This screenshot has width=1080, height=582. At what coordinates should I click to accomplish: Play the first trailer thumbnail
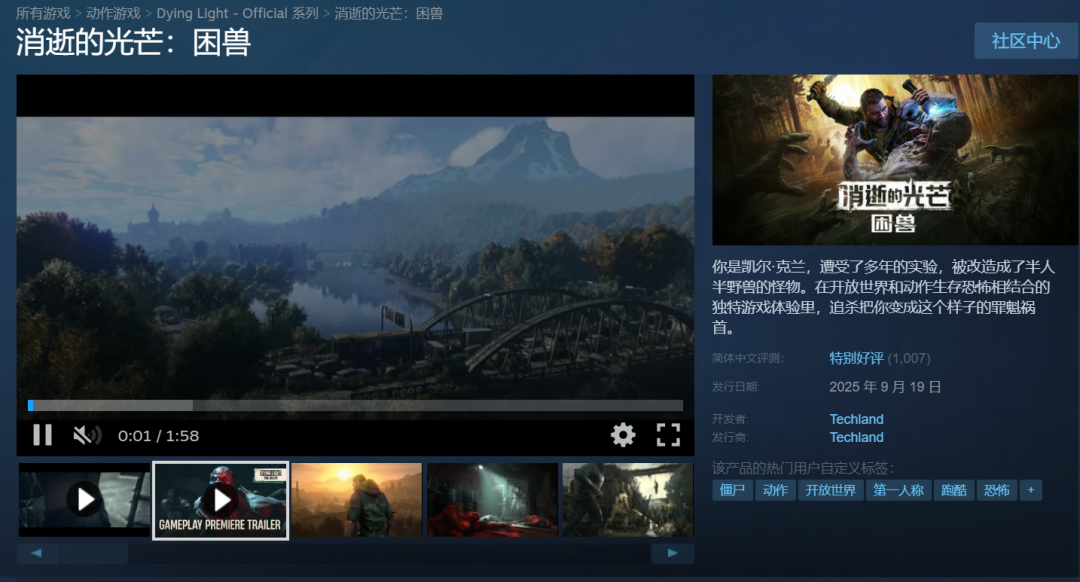(x=84, y=500)
